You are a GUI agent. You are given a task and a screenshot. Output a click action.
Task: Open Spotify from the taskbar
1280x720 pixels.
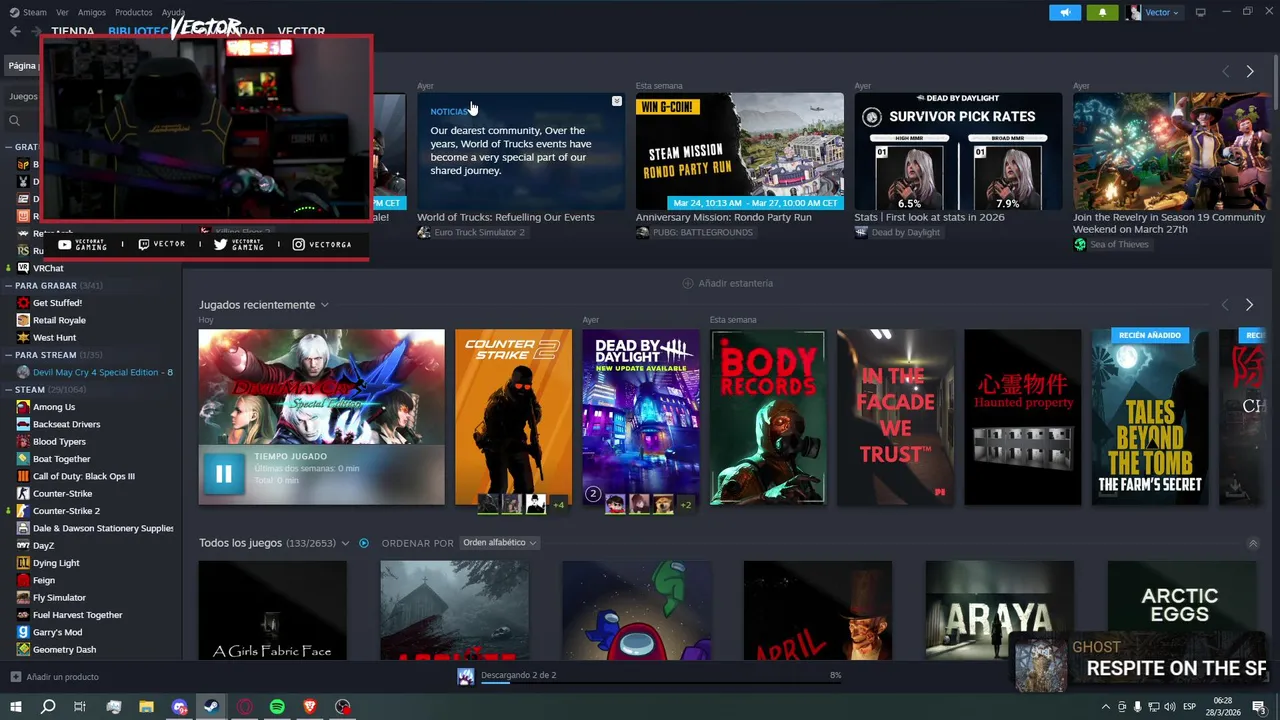pyautogui.click(x=276, y=707)
